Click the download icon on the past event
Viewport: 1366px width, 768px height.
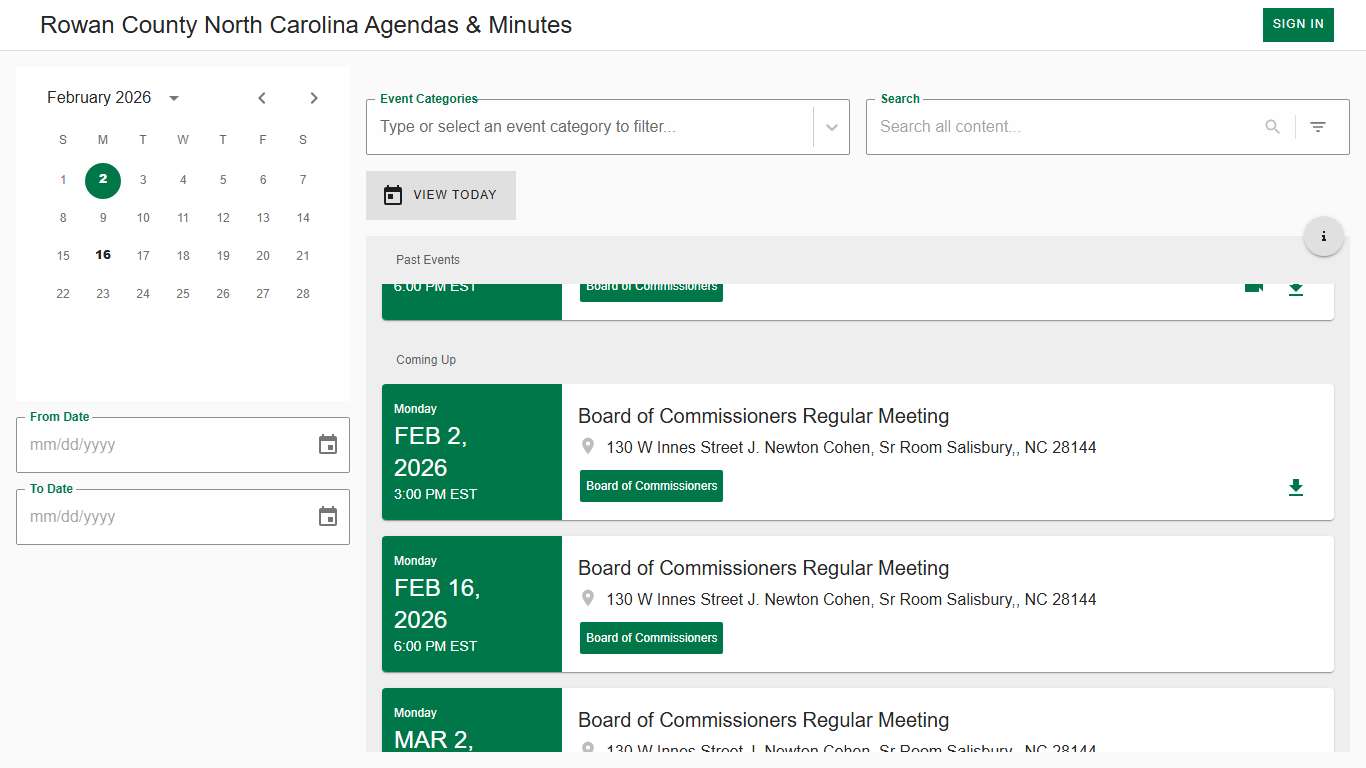pyautogui.click(x=1296, y=289)
